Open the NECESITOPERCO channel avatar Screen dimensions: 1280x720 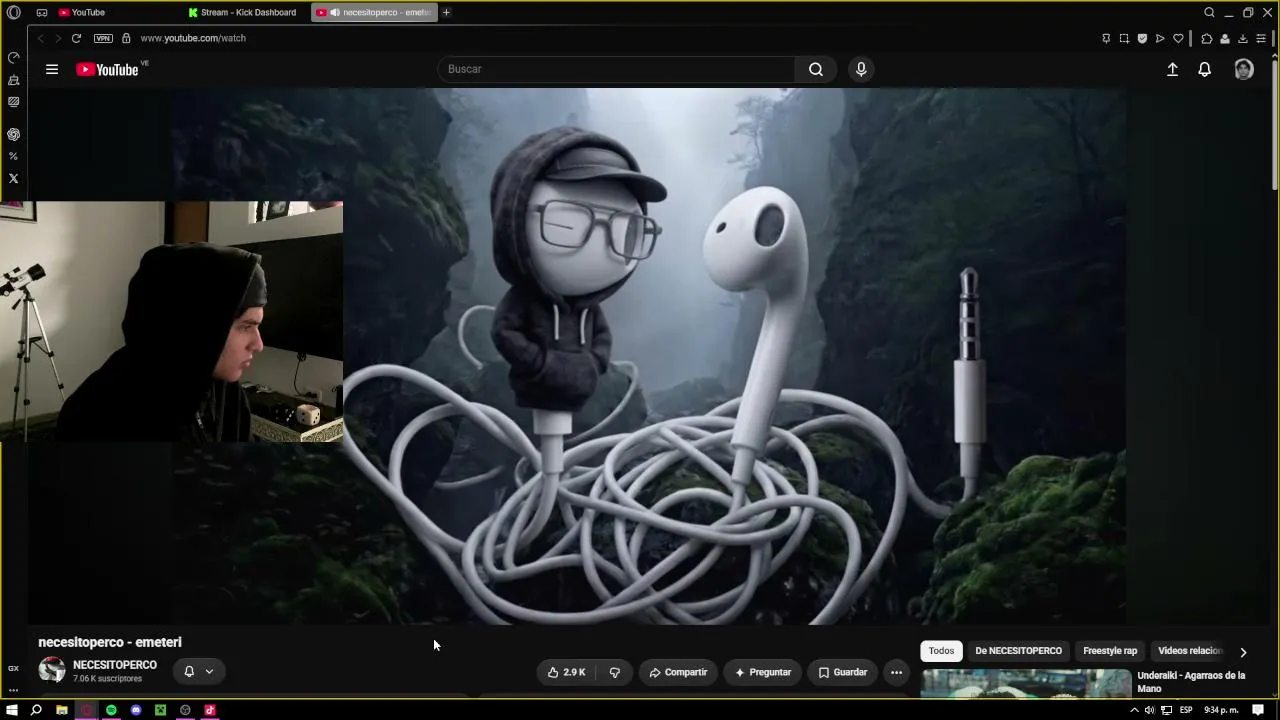(52, 670)
